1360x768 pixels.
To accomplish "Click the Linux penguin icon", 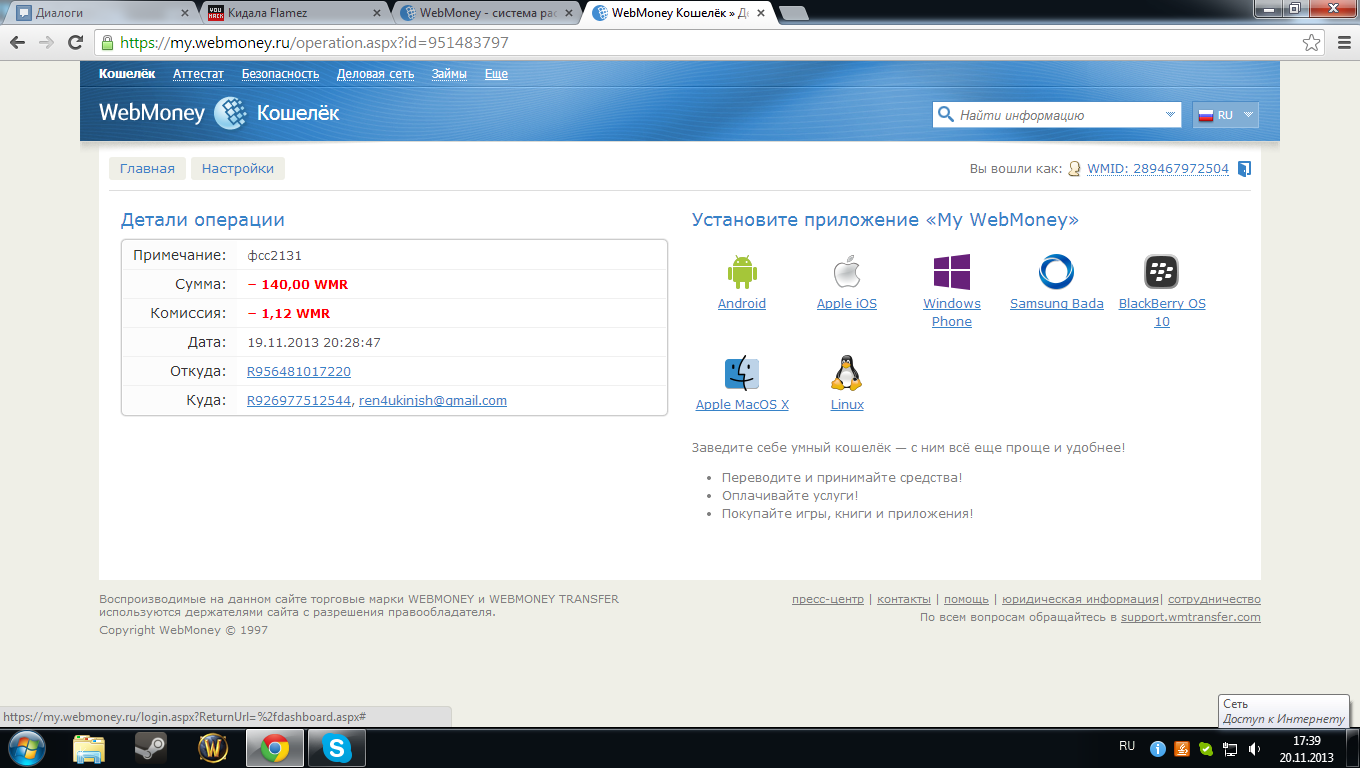I will [847, 373].
